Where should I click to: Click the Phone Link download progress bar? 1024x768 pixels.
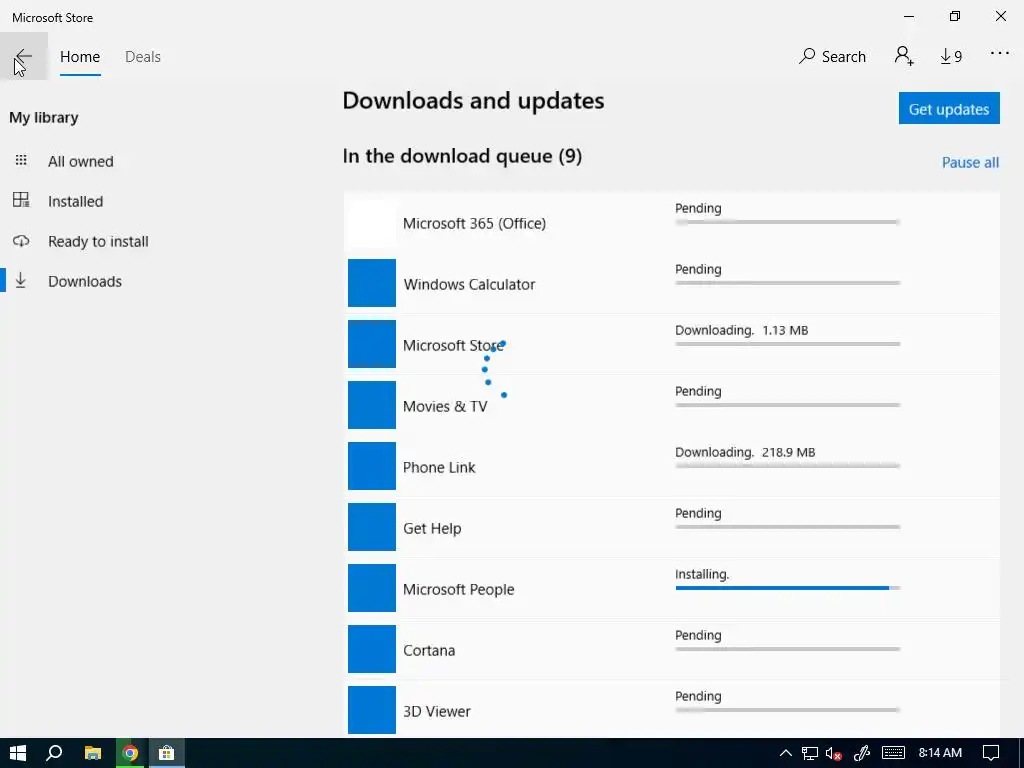click(788, 466)
